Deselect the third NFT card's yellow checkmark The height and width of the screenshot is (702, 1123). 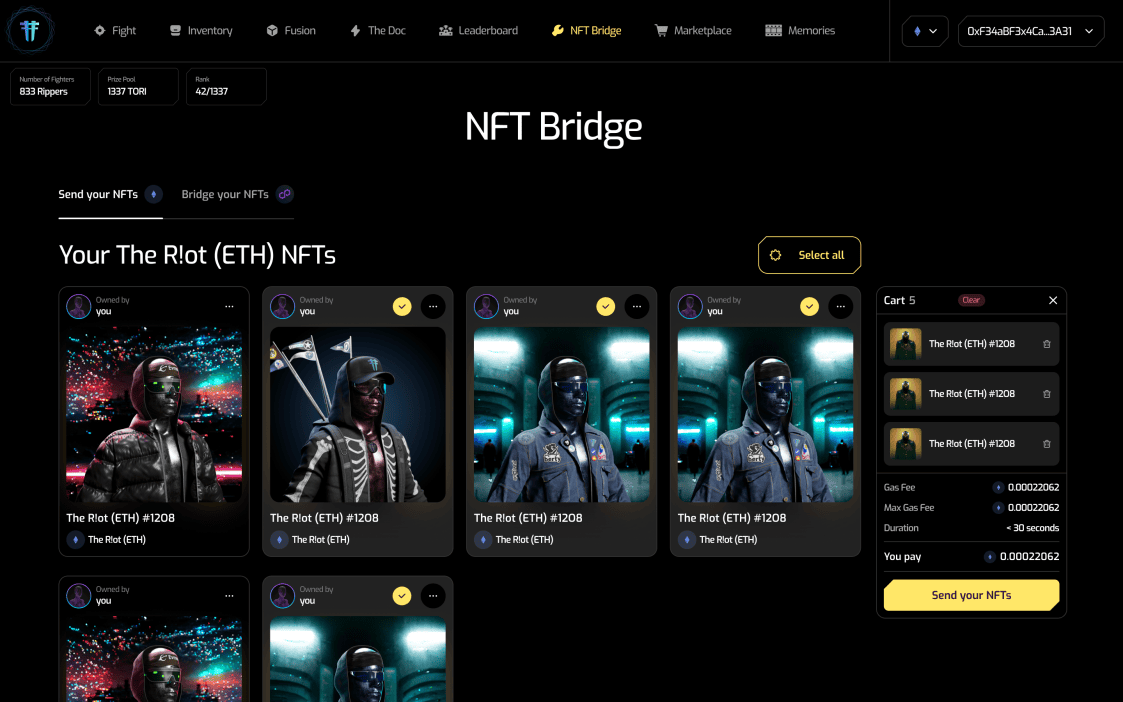coord(606,307)
